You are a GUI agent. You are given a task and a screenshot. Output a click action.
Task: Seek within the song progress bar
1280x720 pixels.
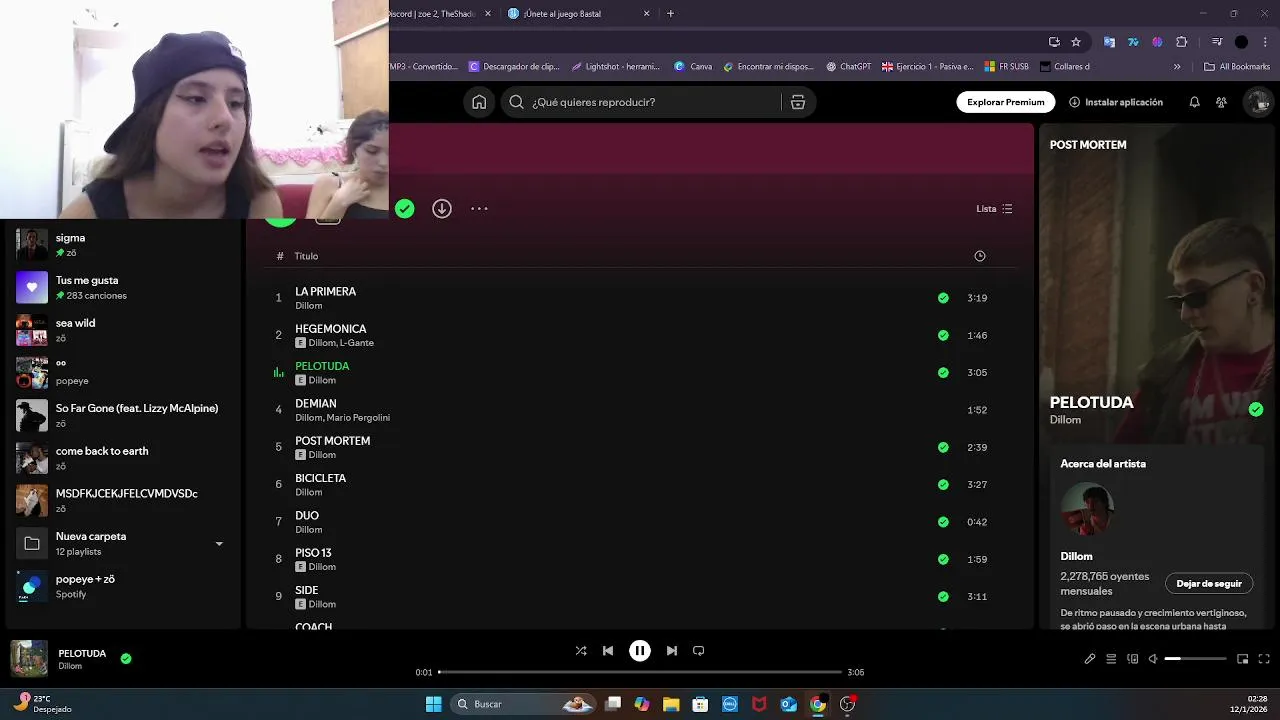(640, 672)
